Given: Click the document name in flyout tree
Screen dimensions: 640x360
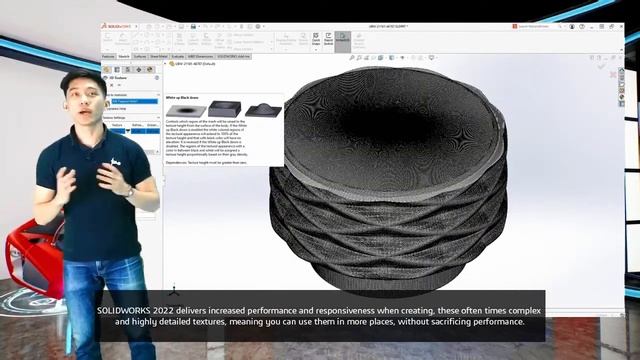Looking at the screenshot, I should [195, 64].
